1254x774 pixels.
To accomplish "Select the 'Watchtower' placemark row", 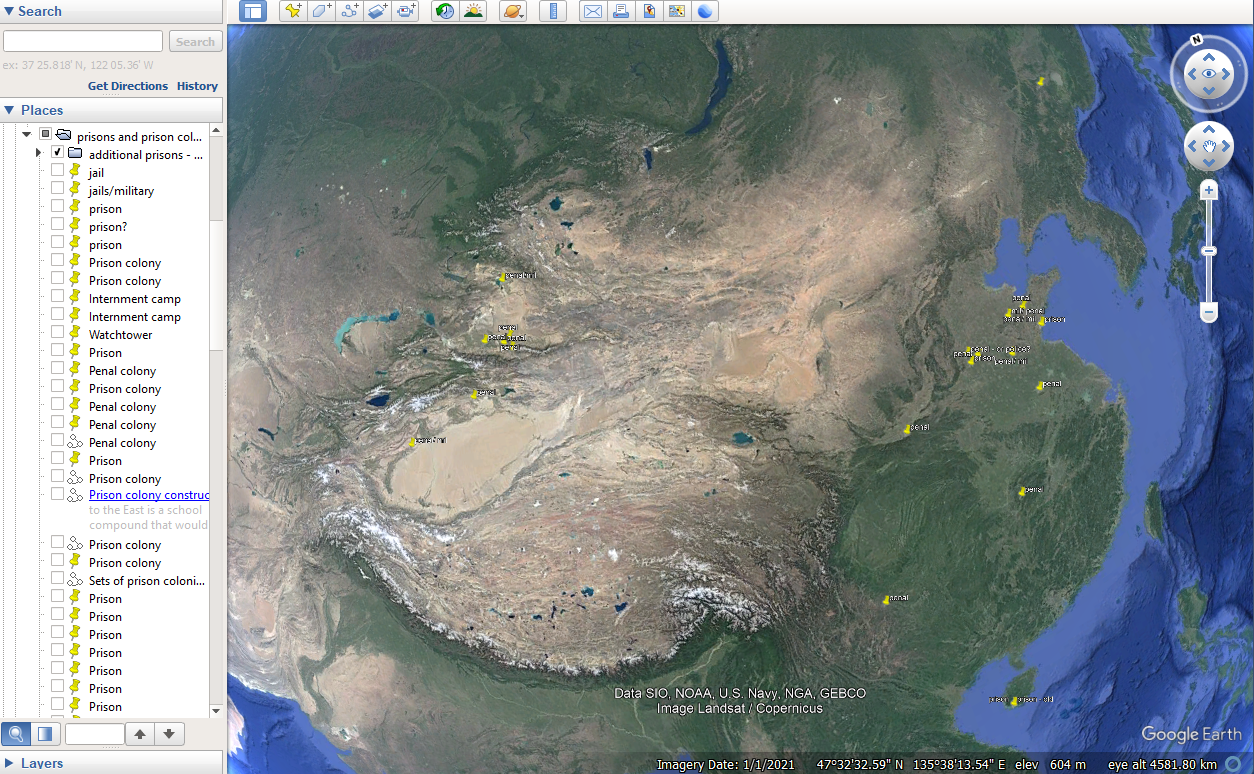I will tap(120, 335).
